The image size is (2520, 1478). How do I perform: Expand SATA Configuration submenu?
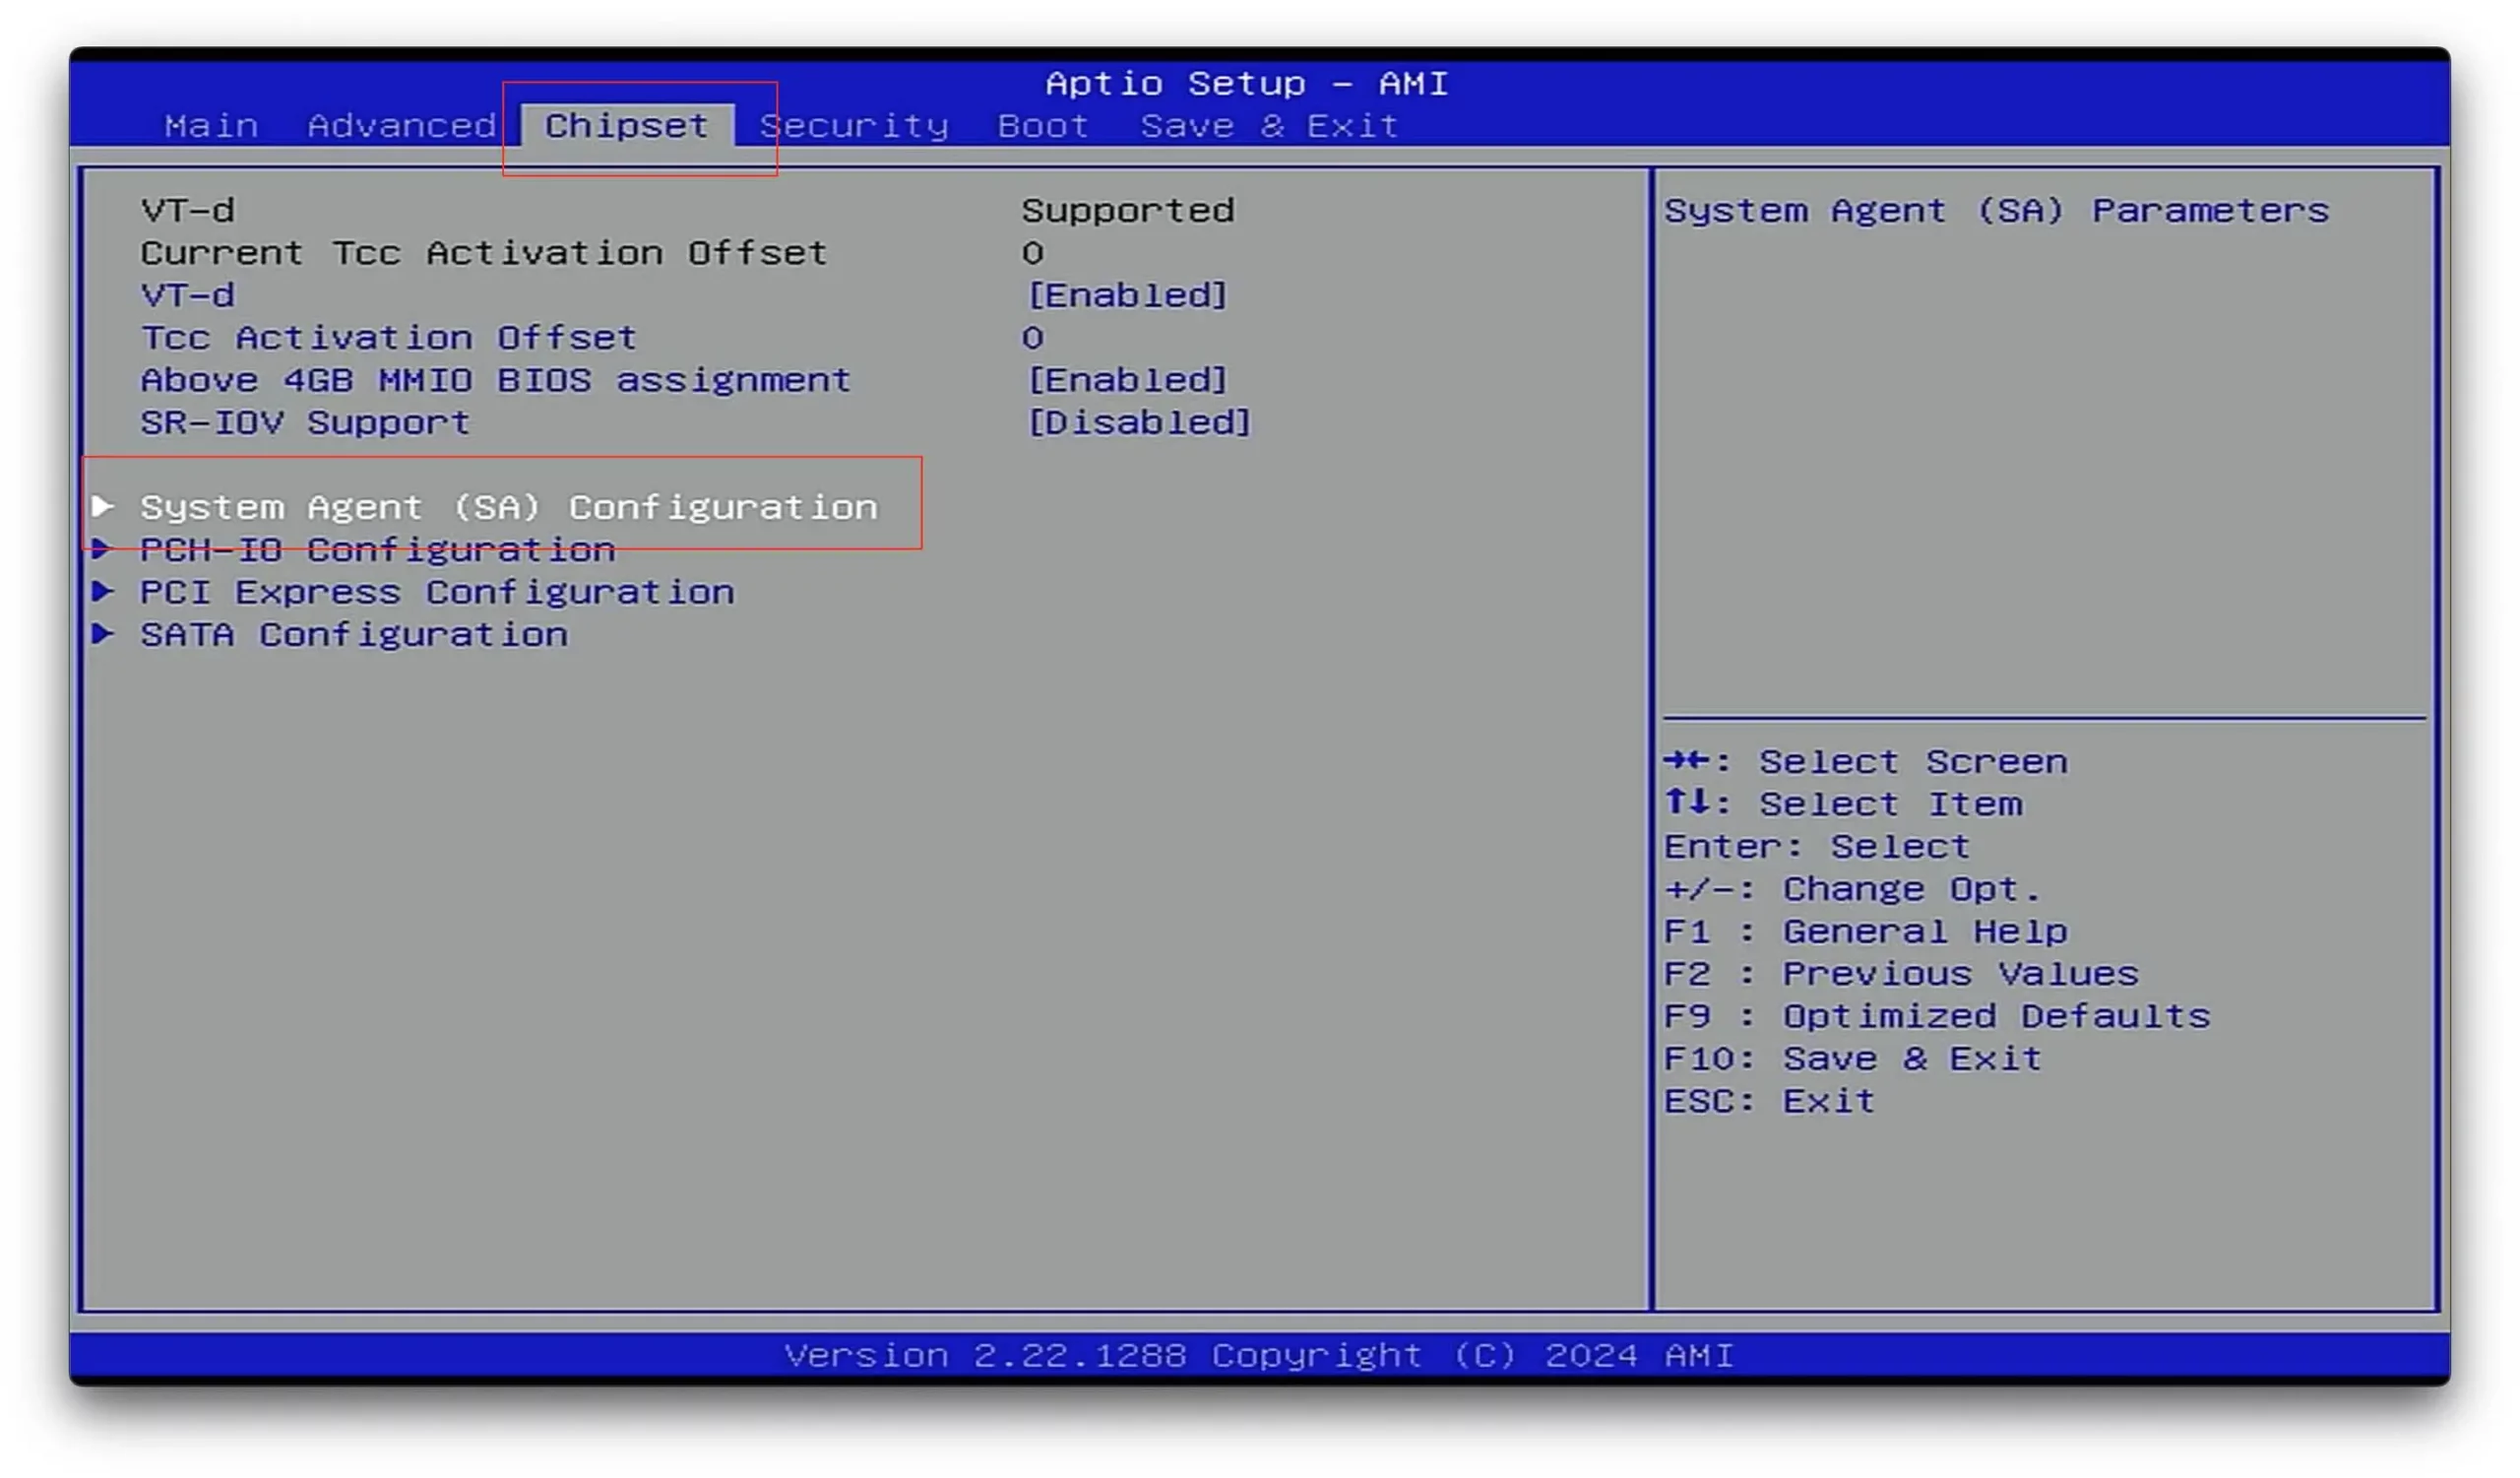[x=354, y=635]
